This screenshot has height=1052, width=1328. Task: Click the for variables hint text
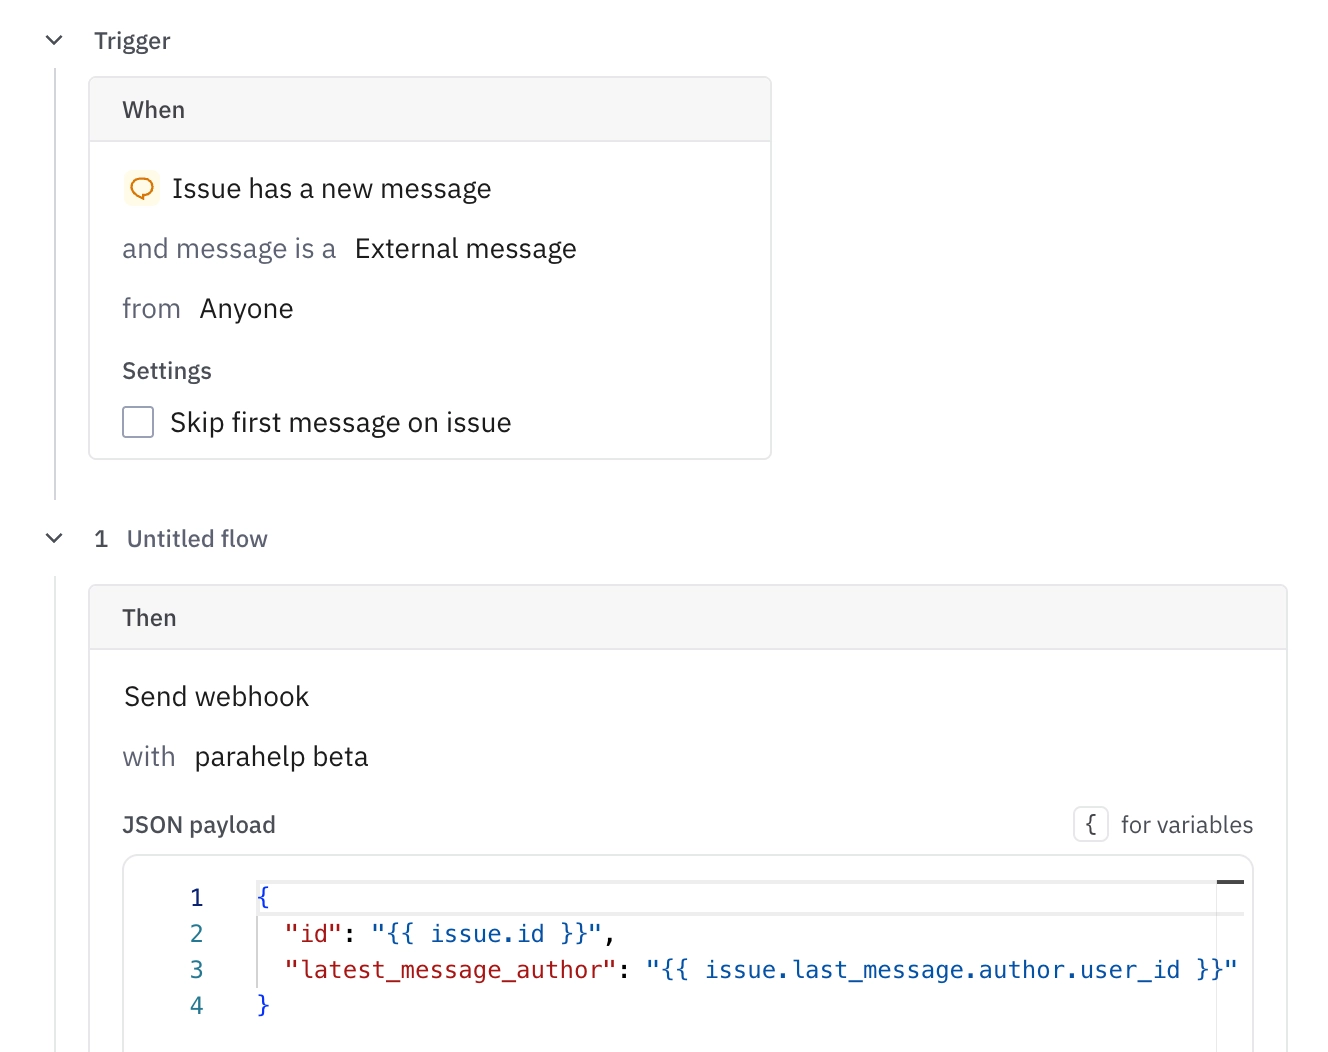tap(1186, 824)
